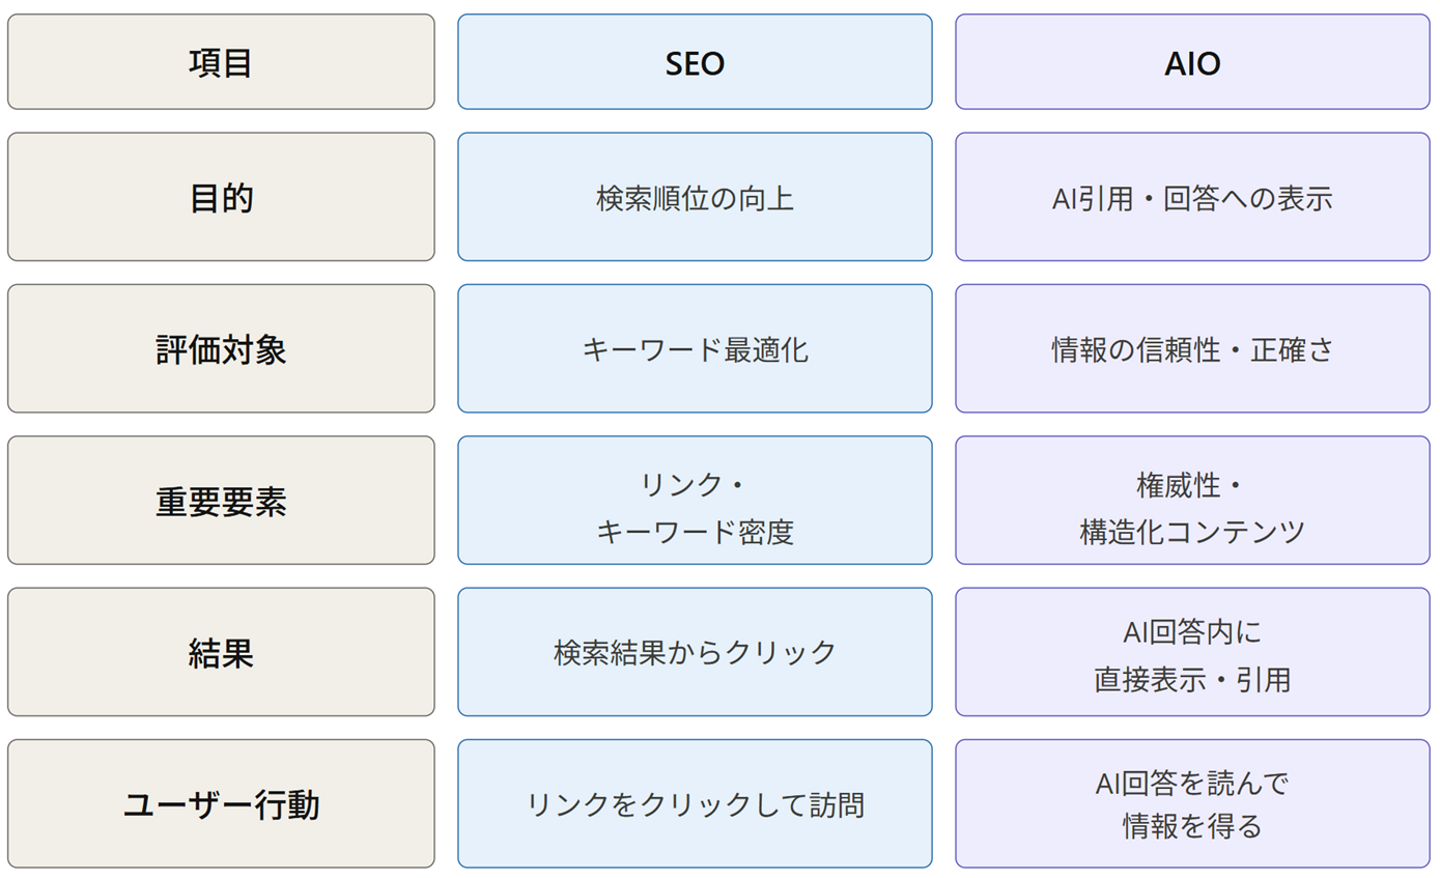
Task: Select the AI引用・回答への表示 cell
Action: point(1192,197)
